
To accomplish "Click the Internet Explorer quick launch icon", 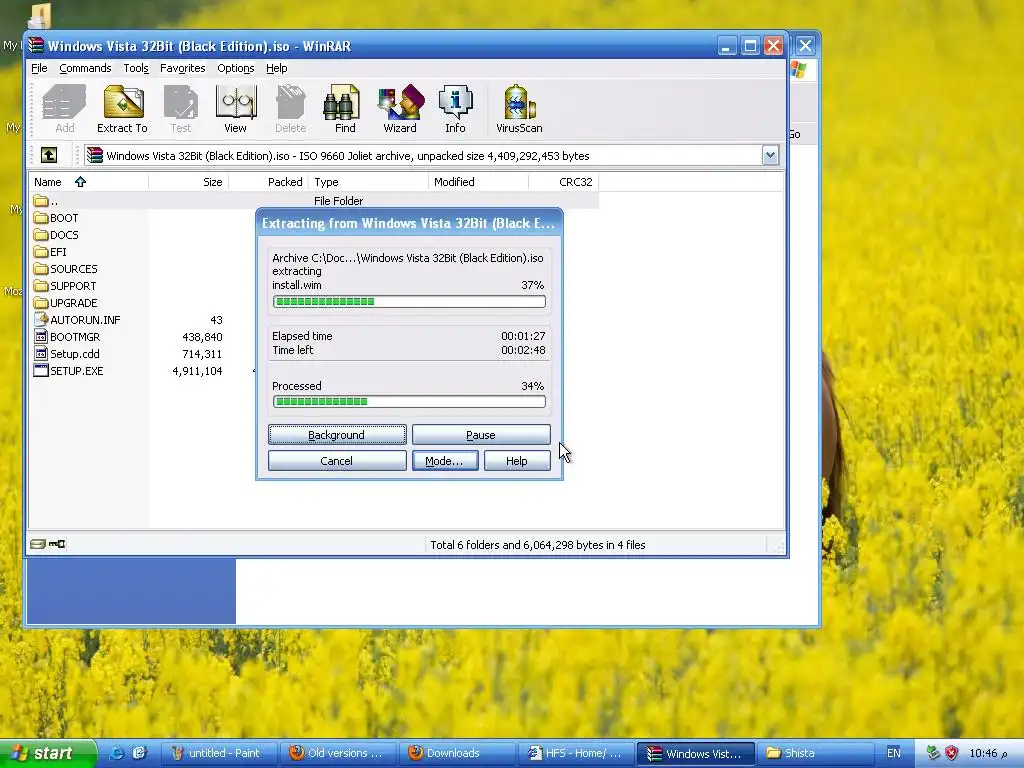I will click(117, 753).
